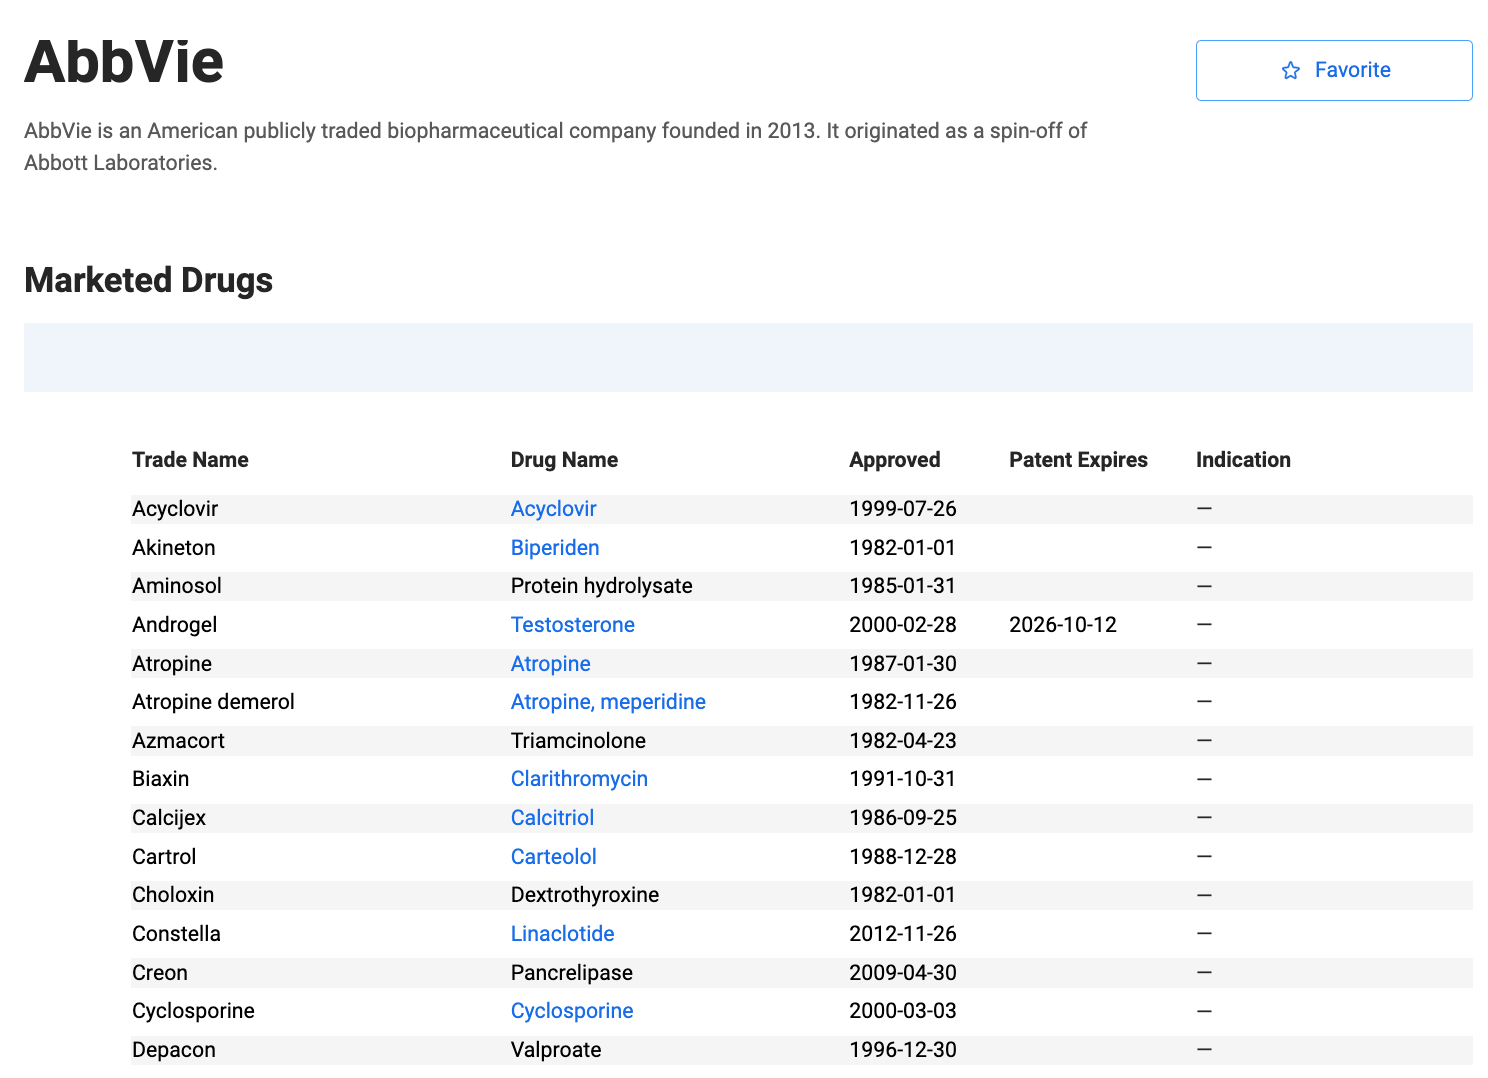
Task: Click approval date 1991-10-31
Action: coord(902,779)
